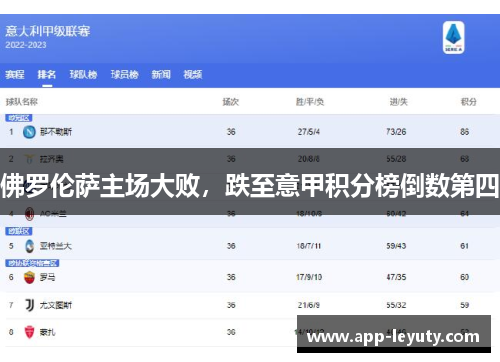Click the 意大利甲级联赛 league title
The width and height of the screenshot is (500, 362).
48,31
